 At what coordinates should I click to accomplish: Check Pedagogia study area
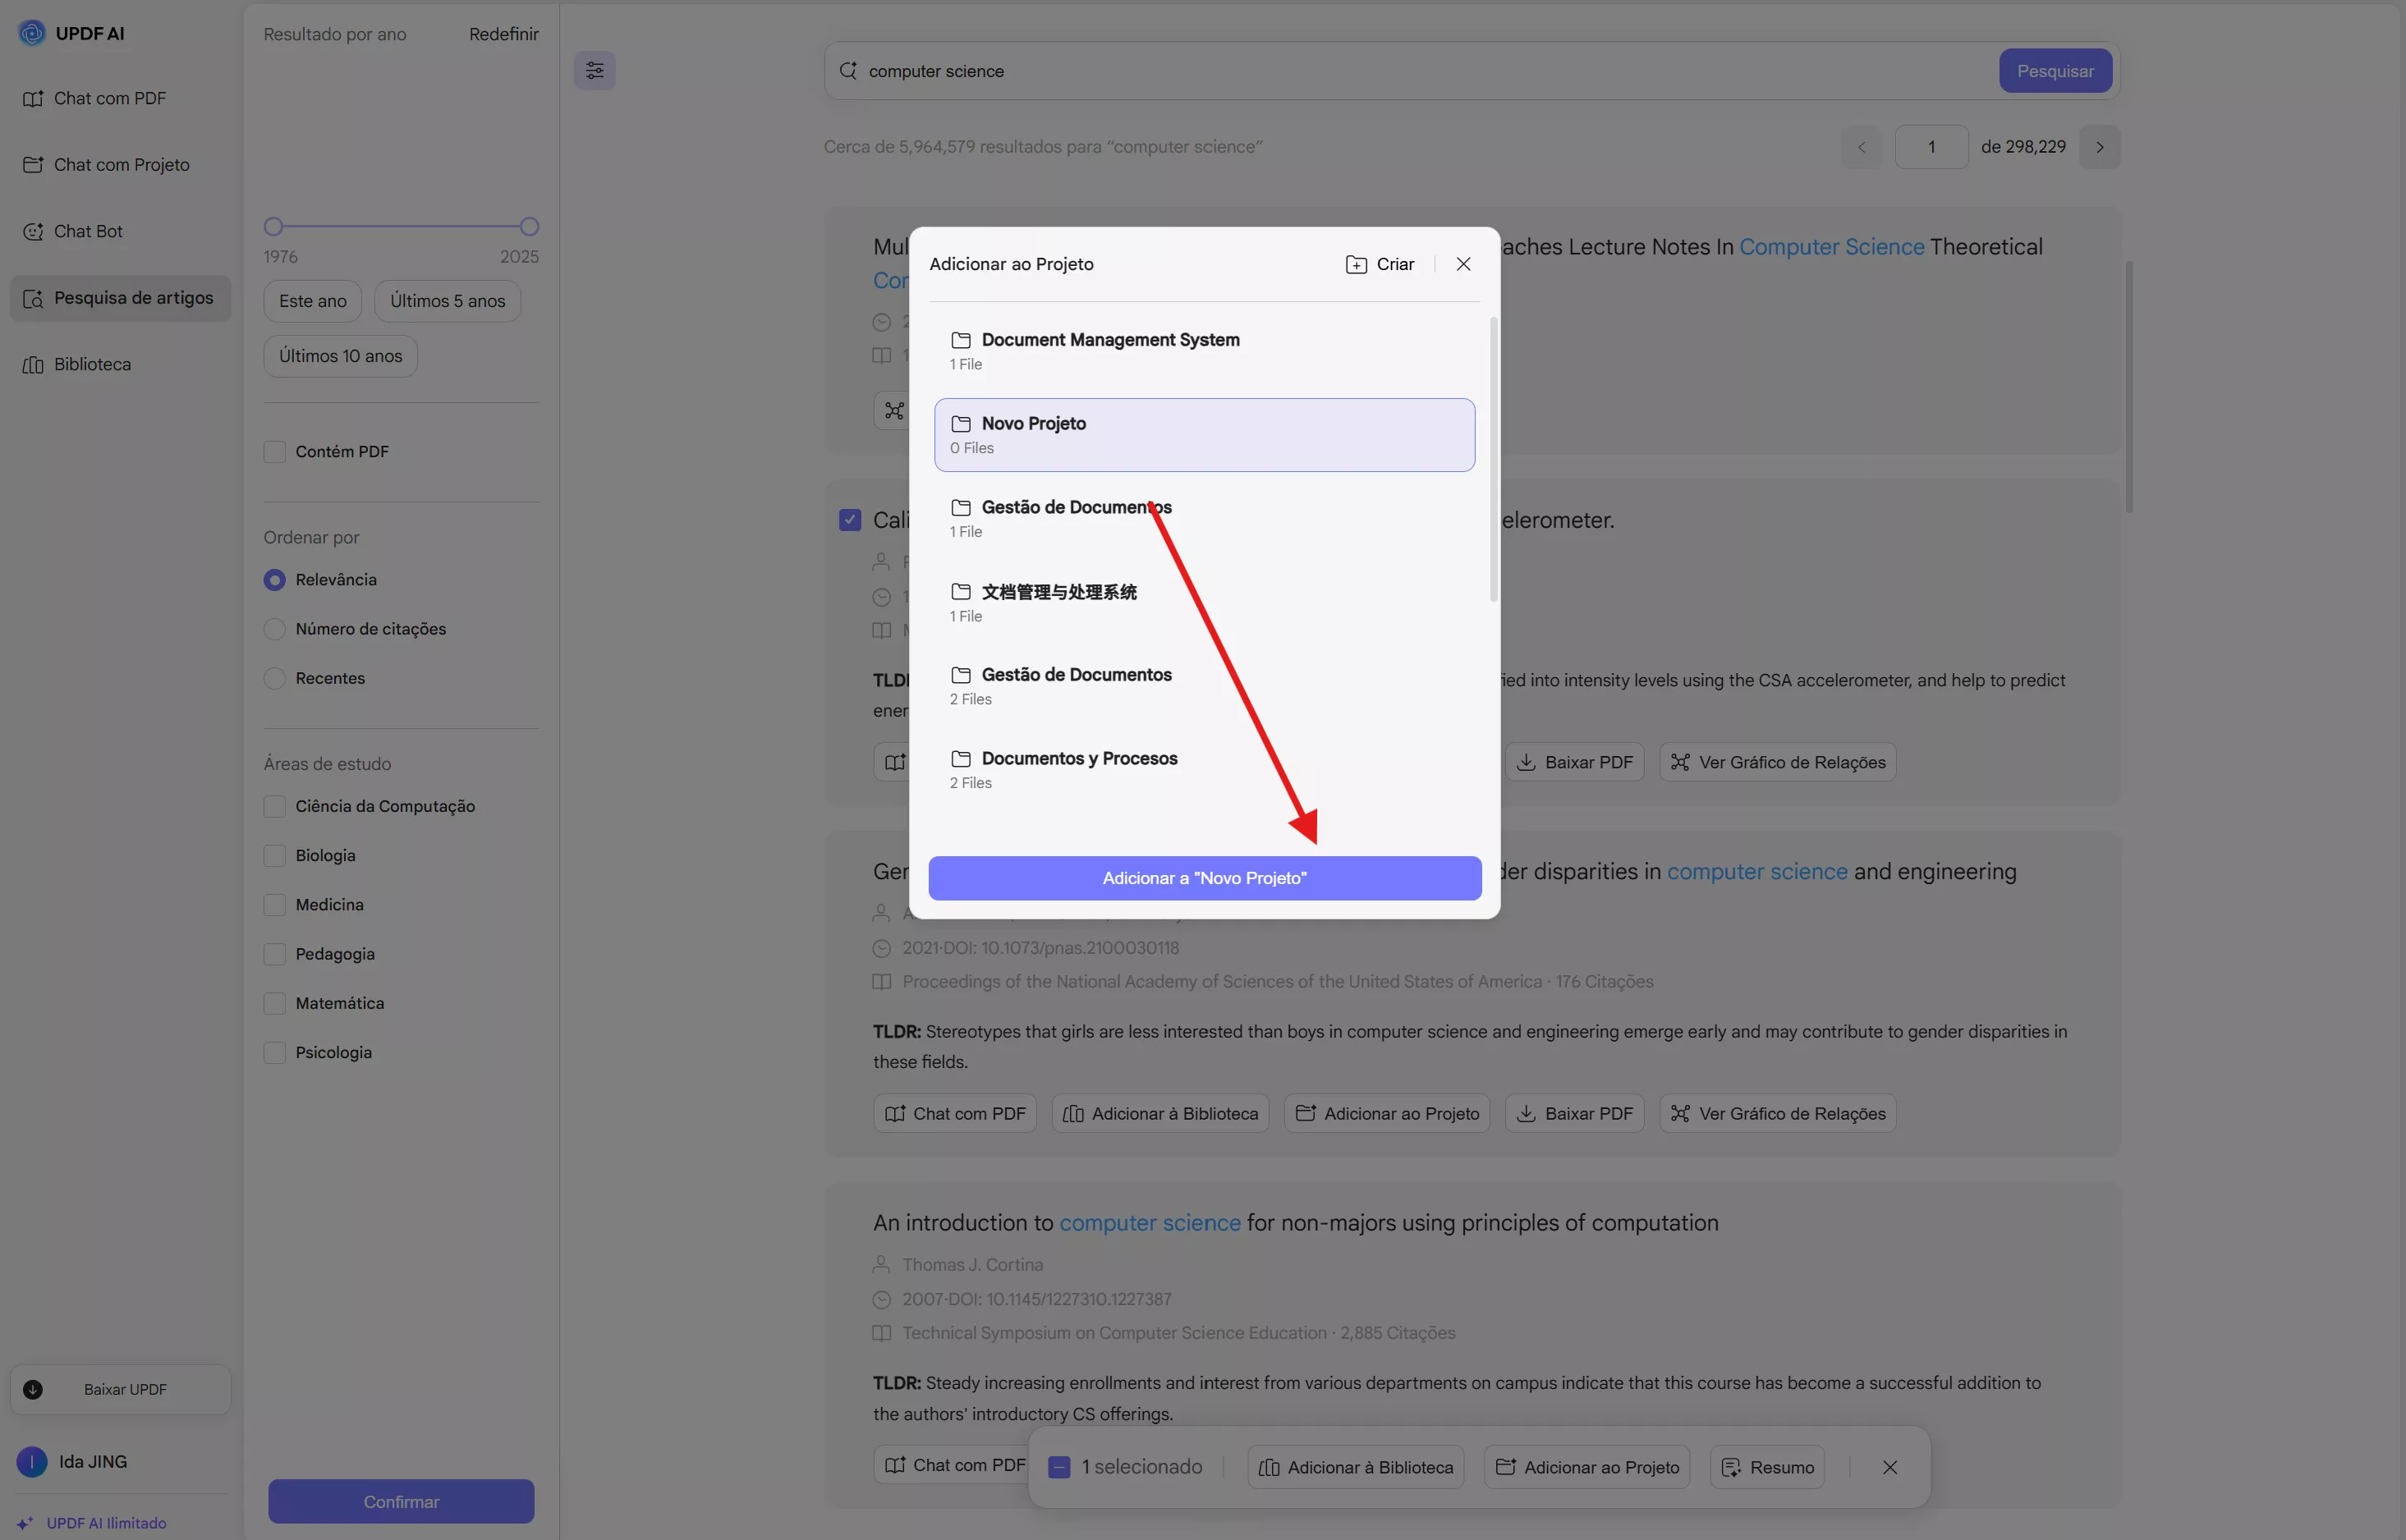[x=274, y=954]
